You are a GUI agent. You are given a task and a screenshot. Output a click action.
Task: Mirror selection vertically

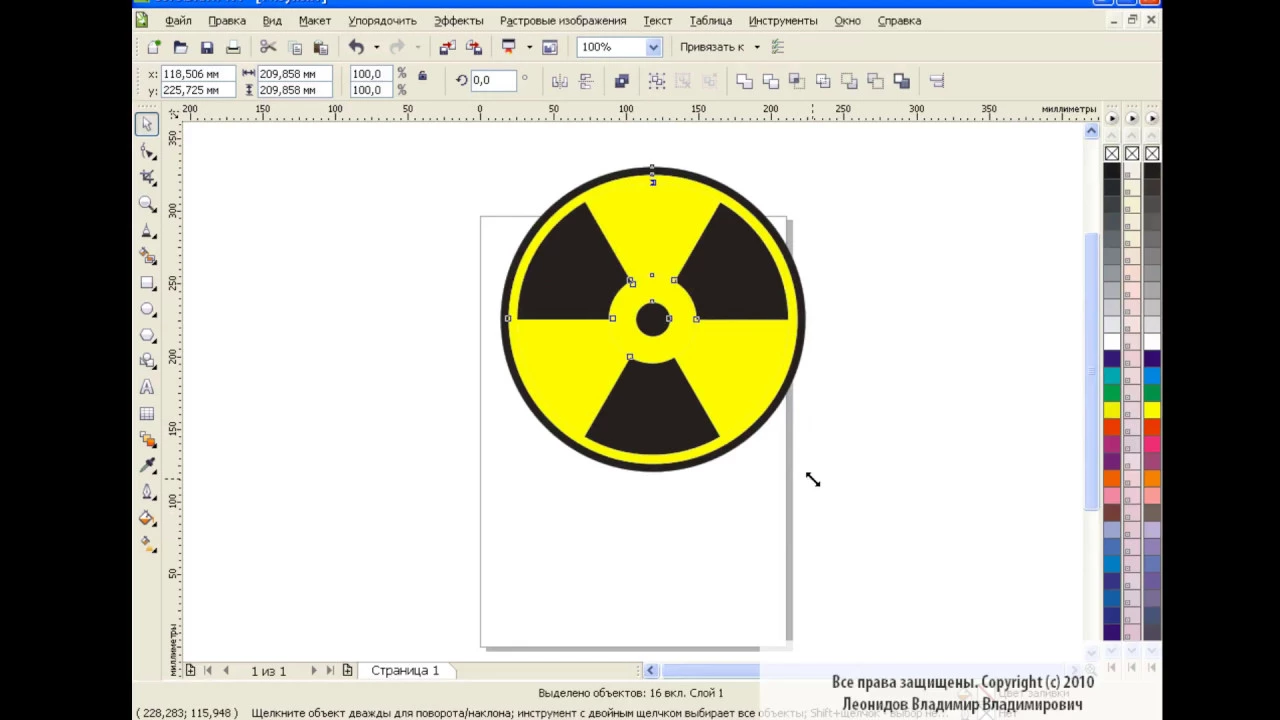click(586, 81)
